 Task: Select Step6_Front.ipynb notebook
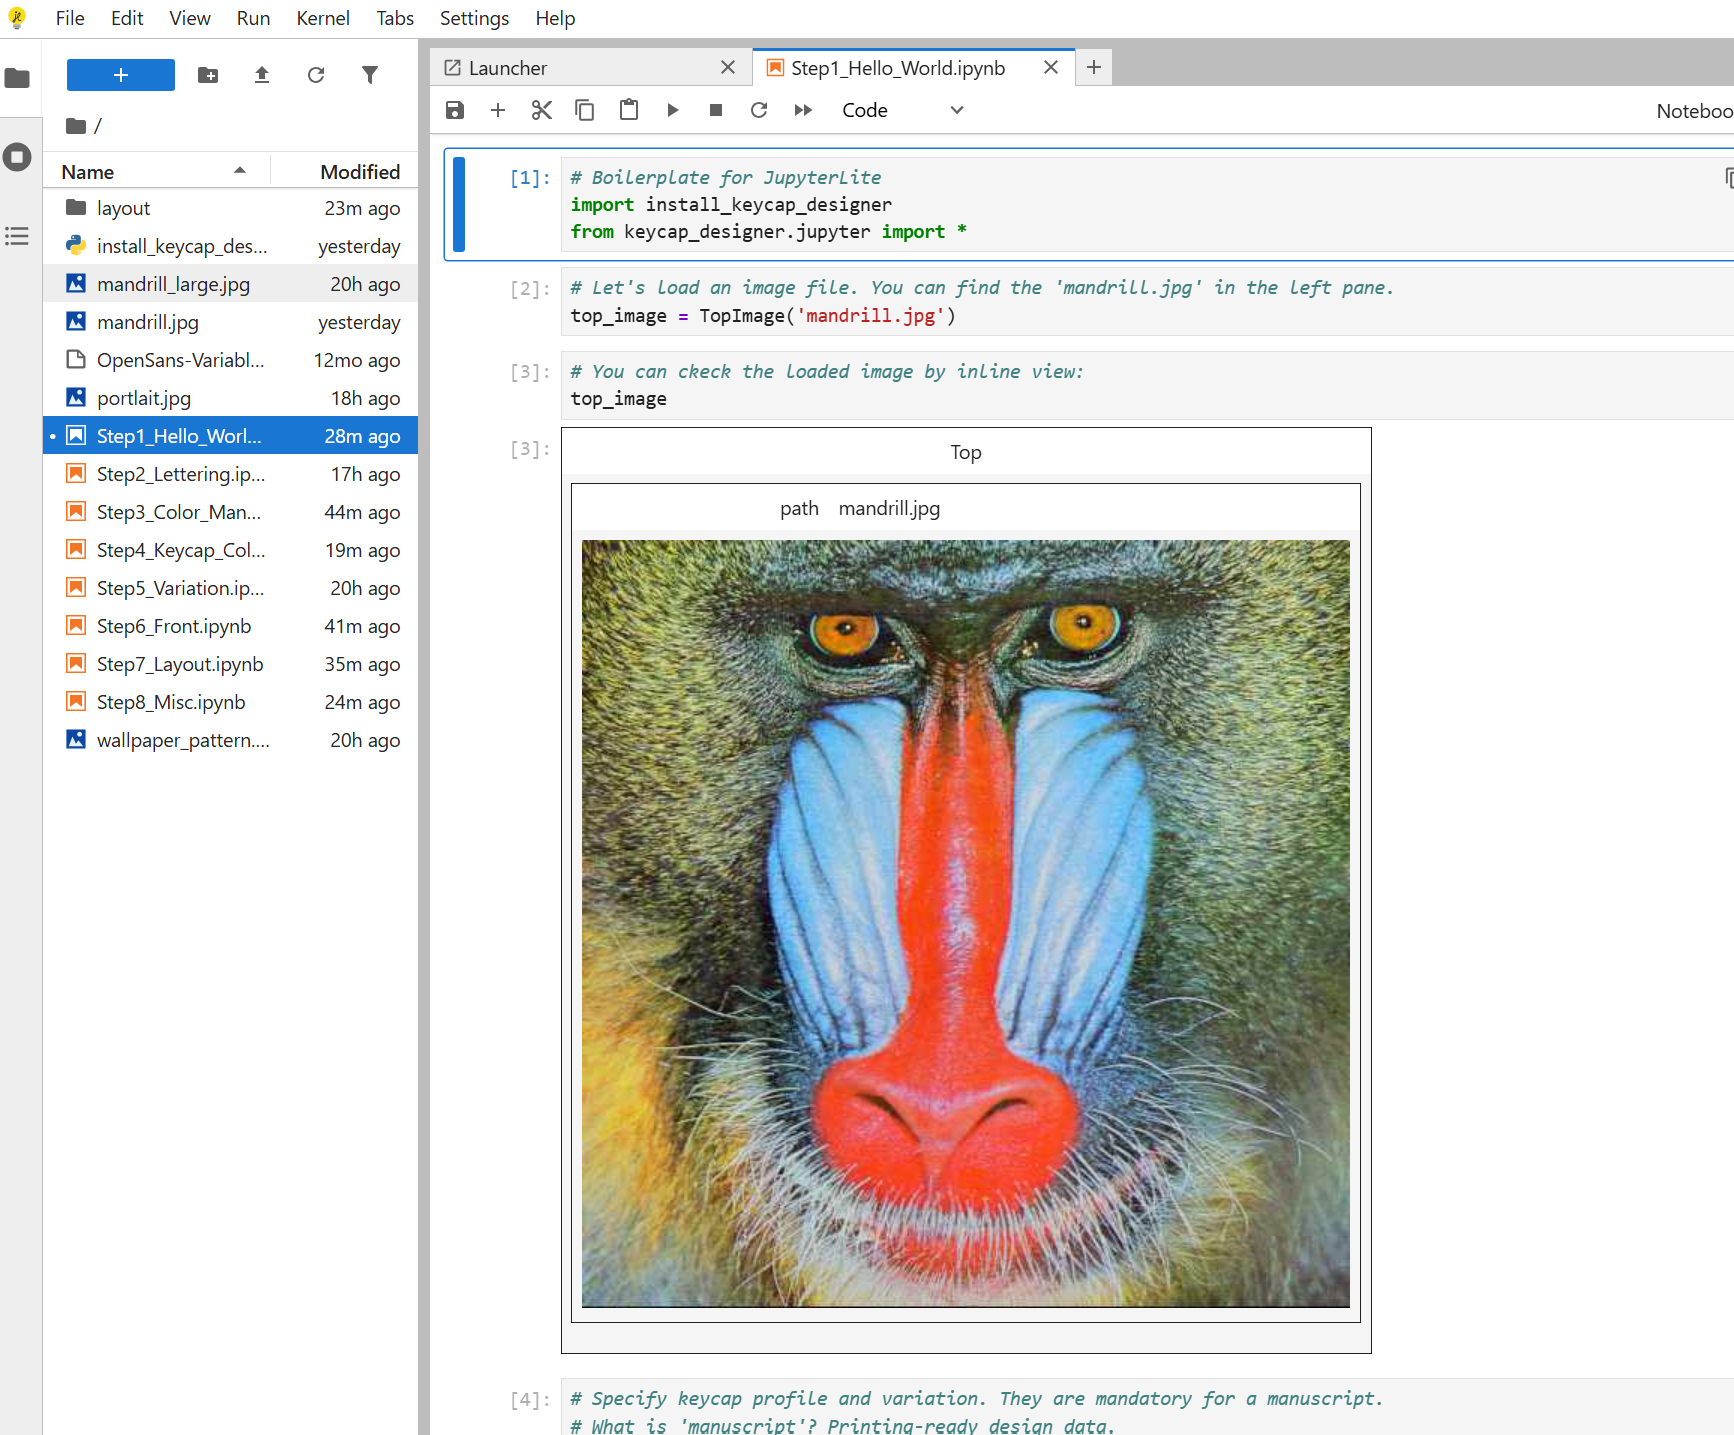(x=230, y=626)
